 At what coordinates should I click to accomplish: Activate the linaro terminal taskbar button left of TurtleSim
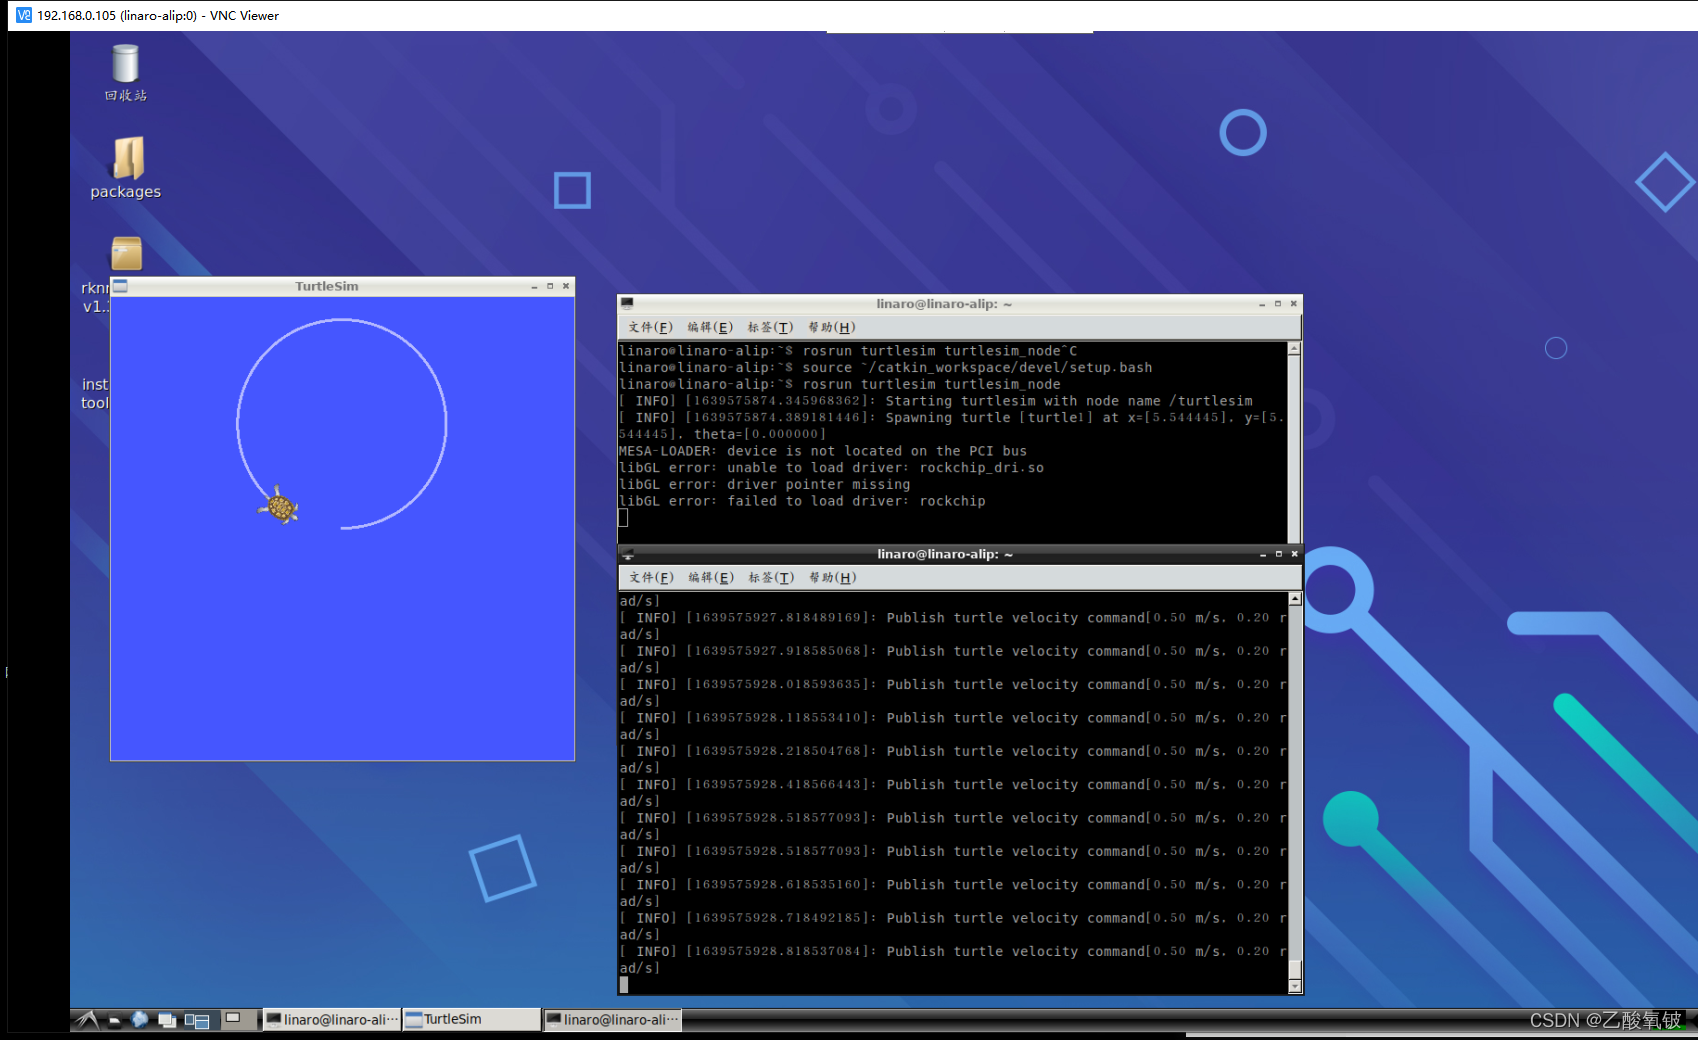pyautogui.click(x=331, y=1019)
